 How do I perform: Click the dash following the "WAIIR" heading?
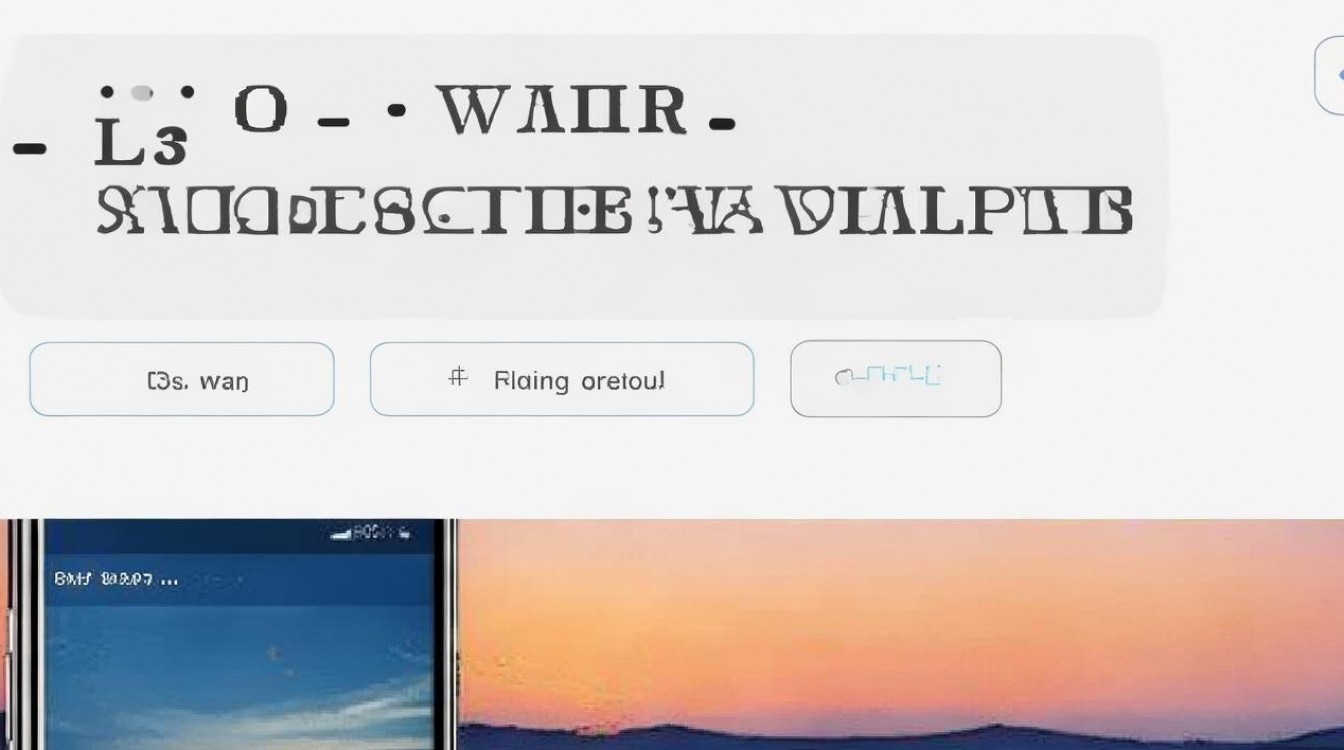tap(721, 125)
